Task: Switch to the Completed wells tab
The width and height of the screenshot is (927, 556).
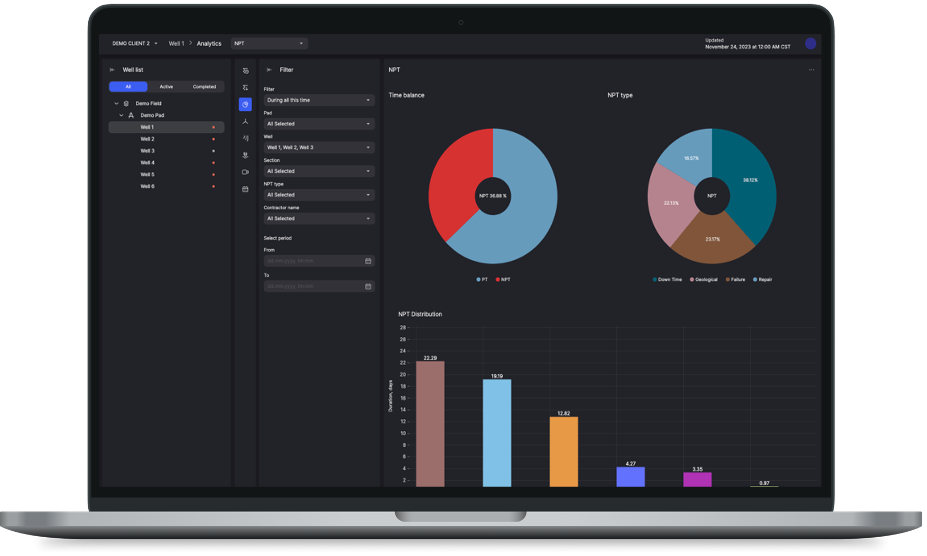Action: coord(204,86)
